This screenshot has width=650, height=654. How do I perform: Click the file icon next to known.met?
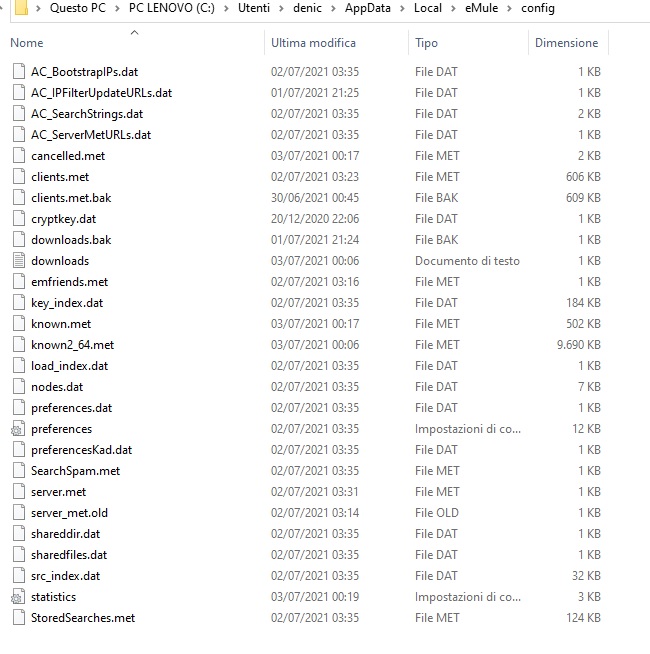19,323
